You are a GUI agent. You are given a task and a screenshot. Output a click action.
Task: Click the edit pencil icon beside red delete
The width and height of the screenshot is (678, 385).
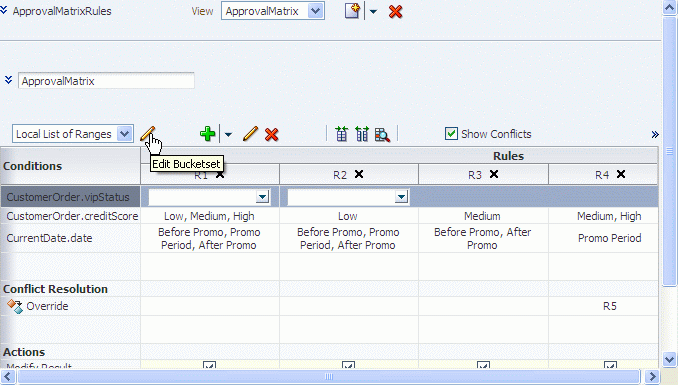(250, 134)
